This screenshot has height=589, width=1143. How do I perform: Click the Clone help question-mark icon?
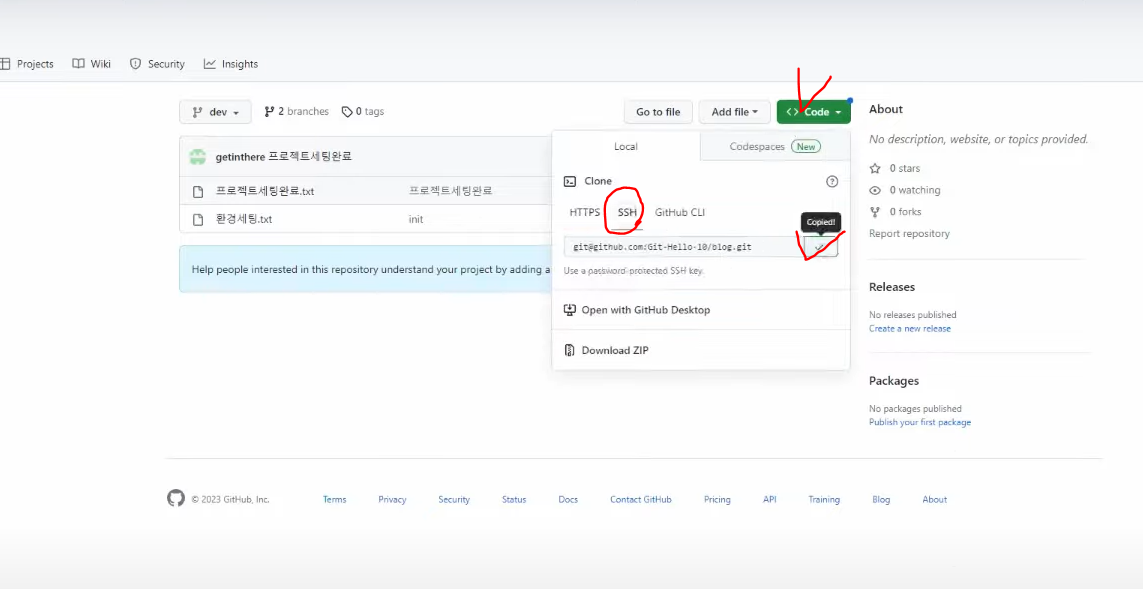(x=832, y=182)
